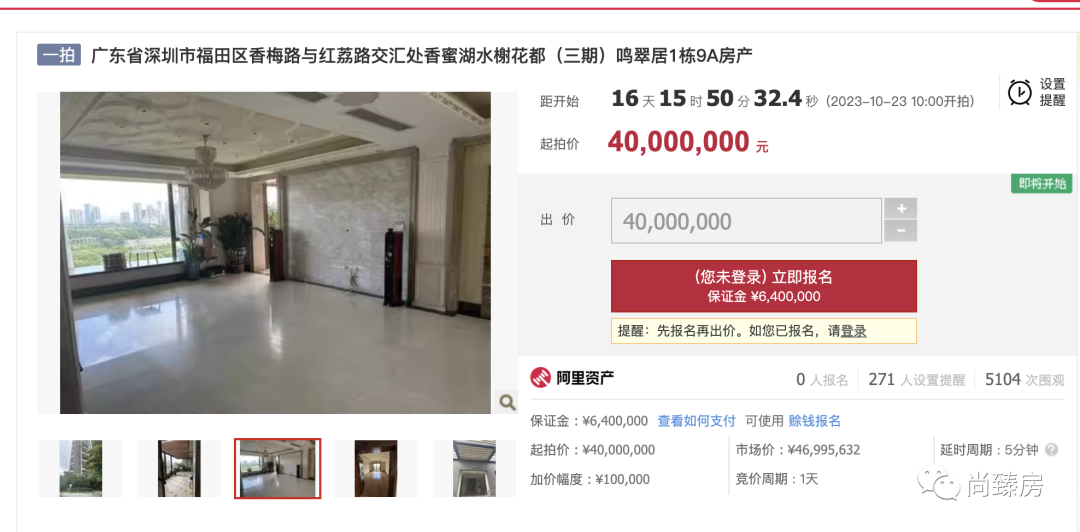Viewport: 1080px width, 532px height.
Task: Click the red 立即报名 registration button
Action: tap(764, 286)
